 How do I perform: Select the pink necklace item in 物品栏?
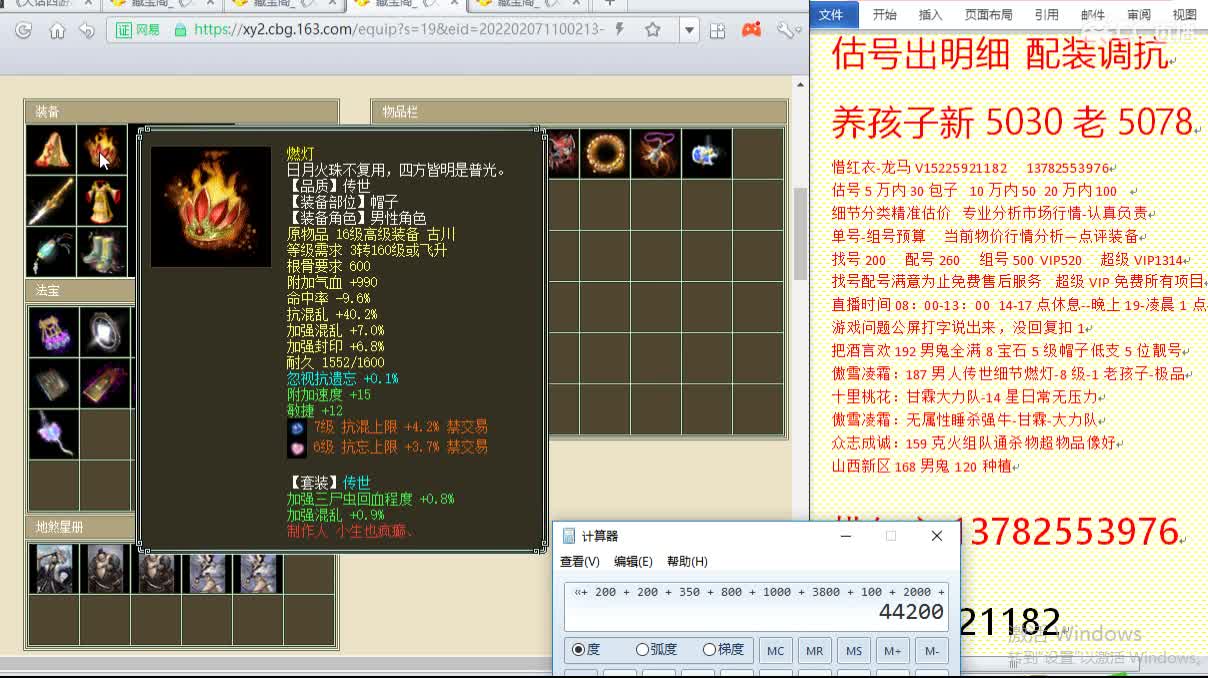point(656,153)
